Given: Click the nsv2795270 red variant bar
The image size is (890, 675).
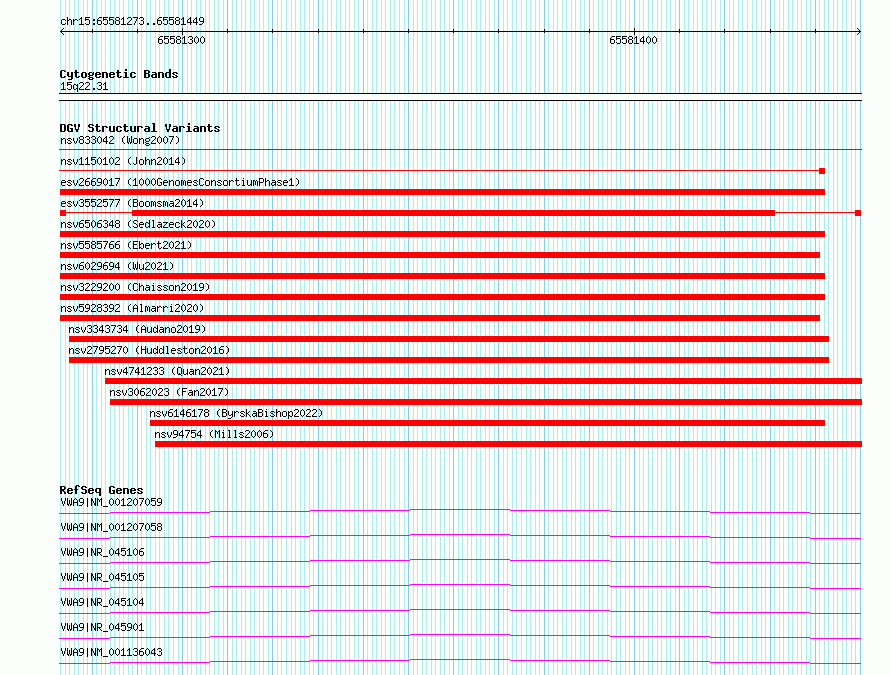Looking at the screenshot, I should tap(449, 360).
